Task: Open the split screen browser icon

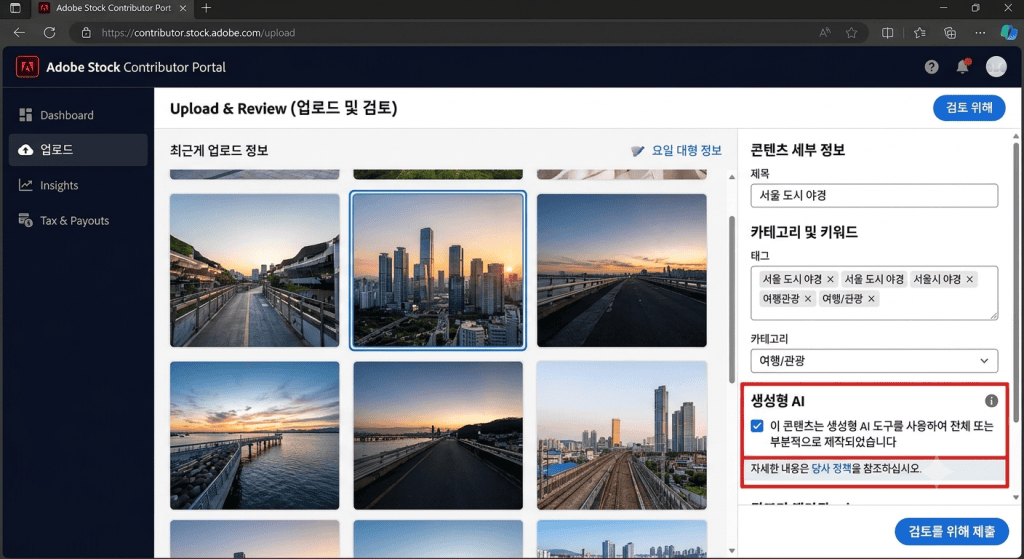Action: coord(888,33)
